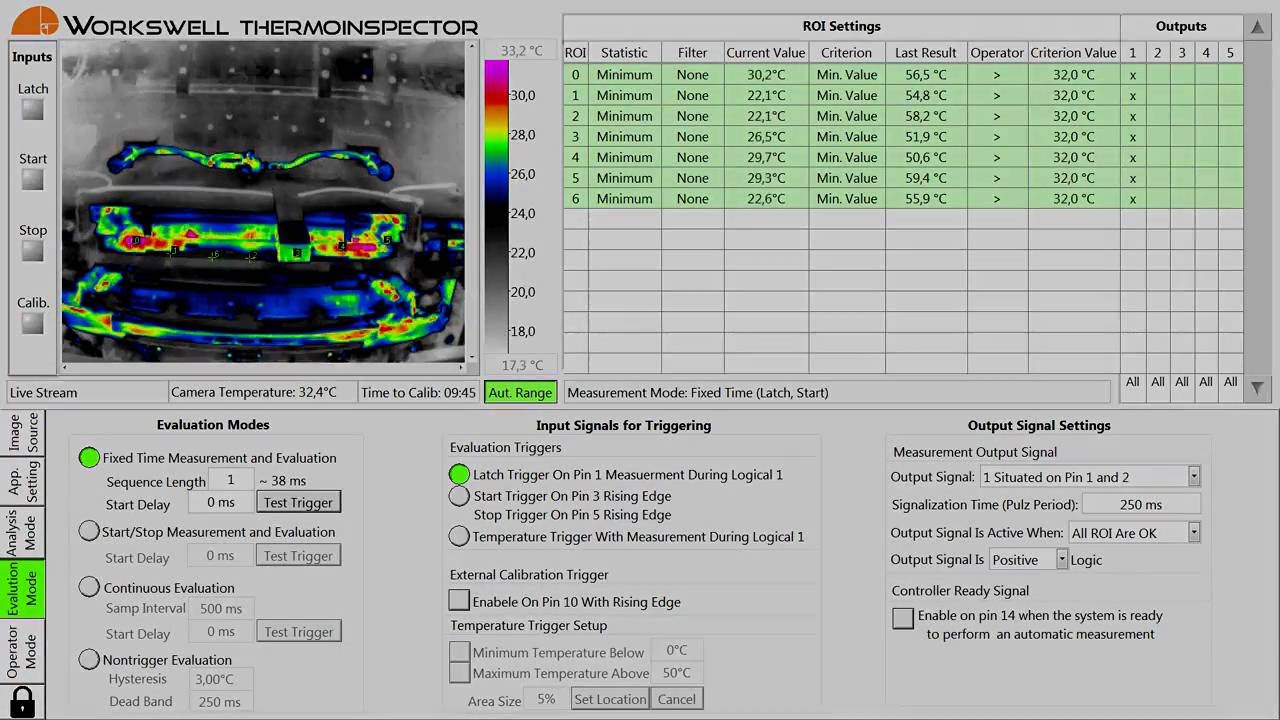
Task: Select Continuous Evaluation mode
Action: (x=89, y=588)
